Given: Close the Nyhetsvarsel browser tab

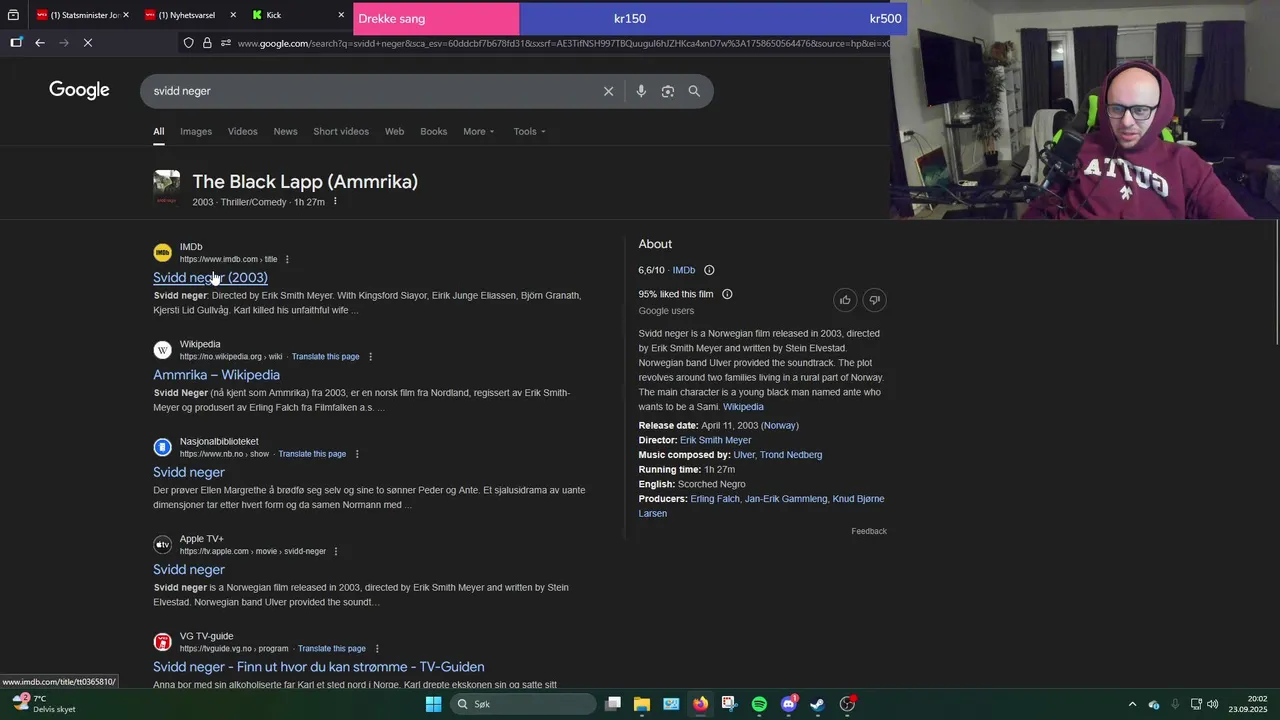Looking at the screenshot, I should (233, 15).
